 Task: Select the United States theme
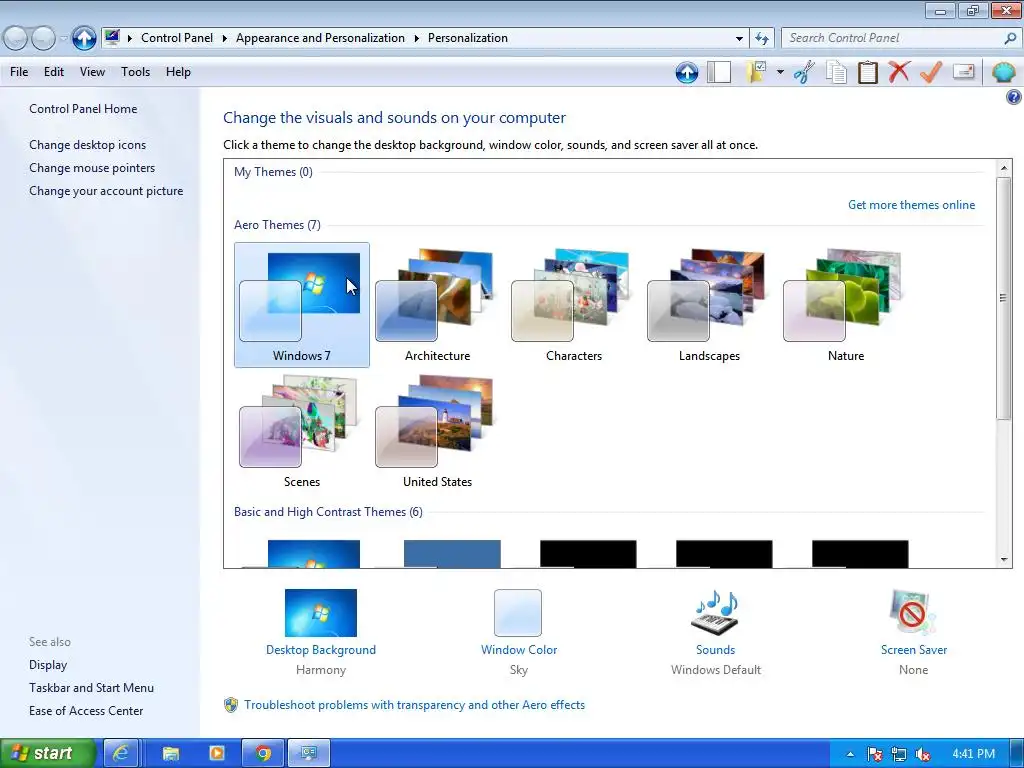click(438, 431)
